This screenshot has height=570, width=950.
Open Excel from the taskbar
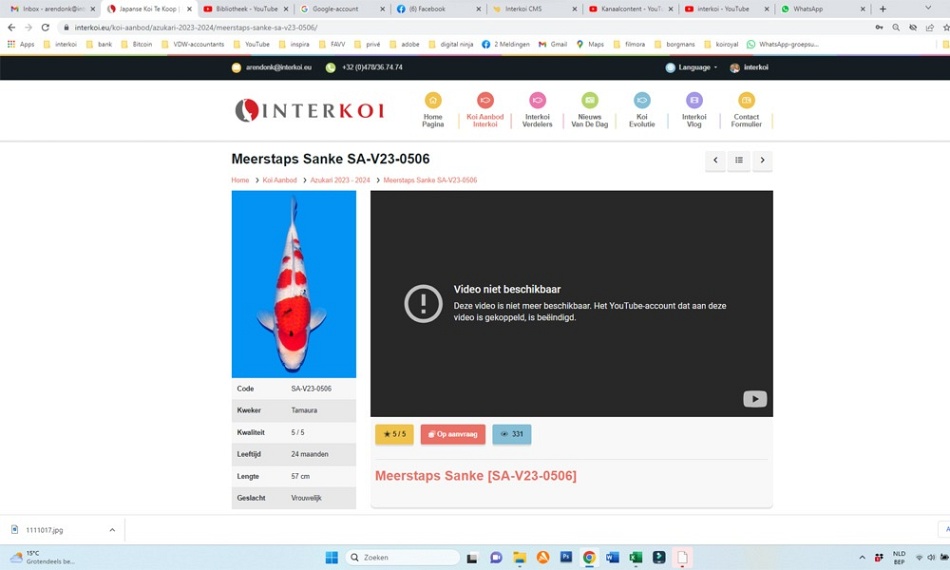(636, 557)
